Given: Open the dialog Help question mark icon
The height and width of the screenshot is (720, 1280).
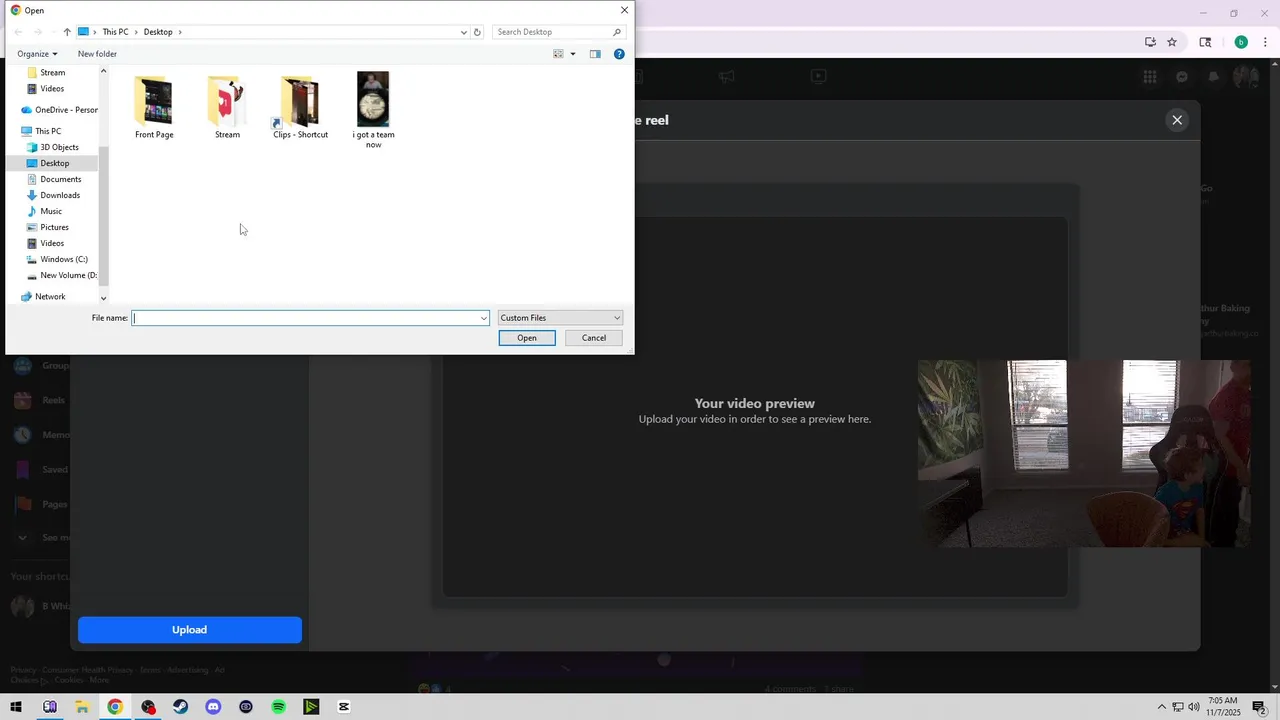Looking at the screenshot, I should (619, 54).
